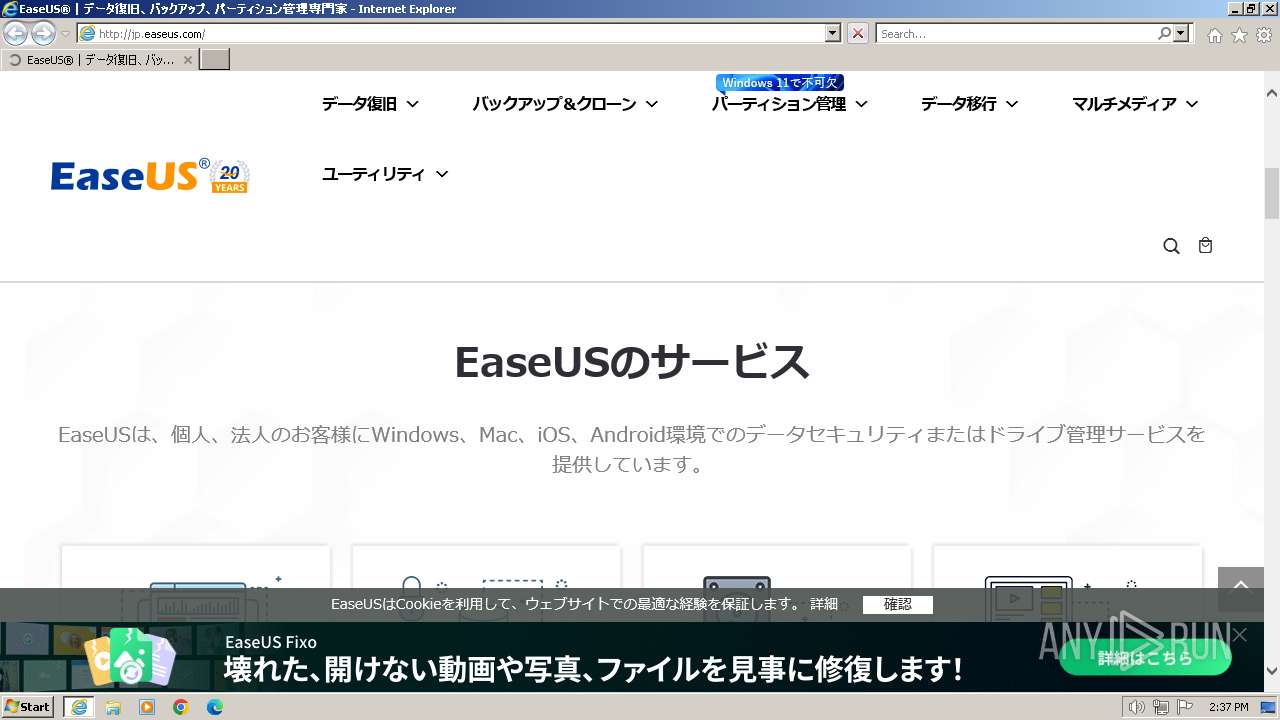Open the Favorites star icon
This screenshot has height=720, width=1280.
coord(1239,35)
